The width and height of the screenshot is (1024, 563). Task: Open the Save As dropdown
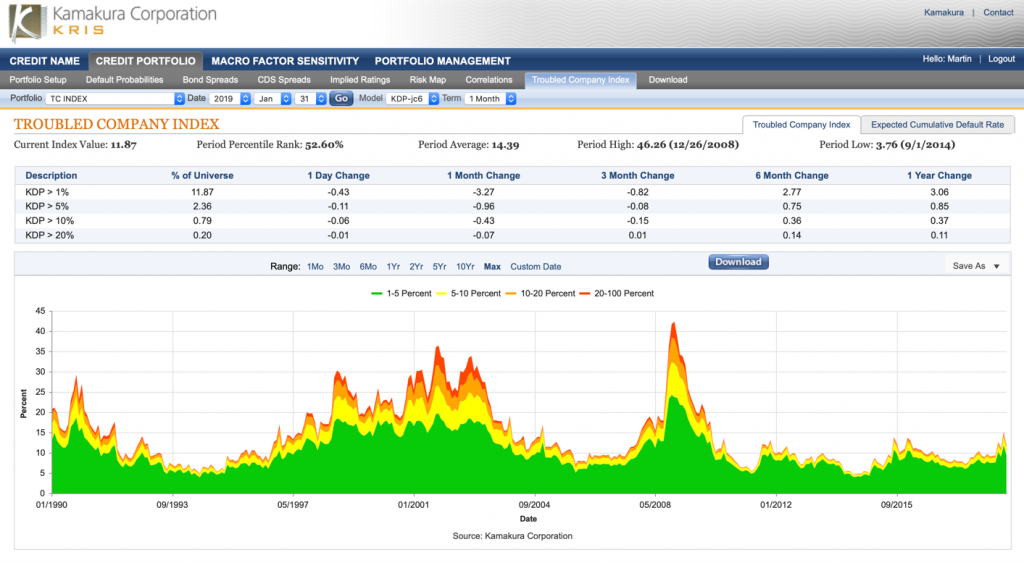[976, 266]
